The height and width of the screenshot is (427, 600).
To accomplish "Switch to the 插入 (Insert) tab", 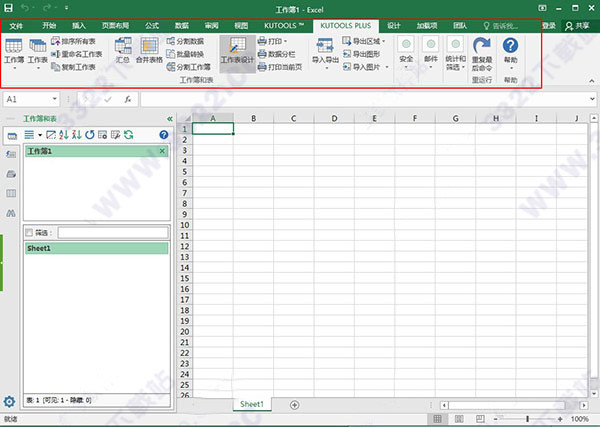I will (78, 26).
